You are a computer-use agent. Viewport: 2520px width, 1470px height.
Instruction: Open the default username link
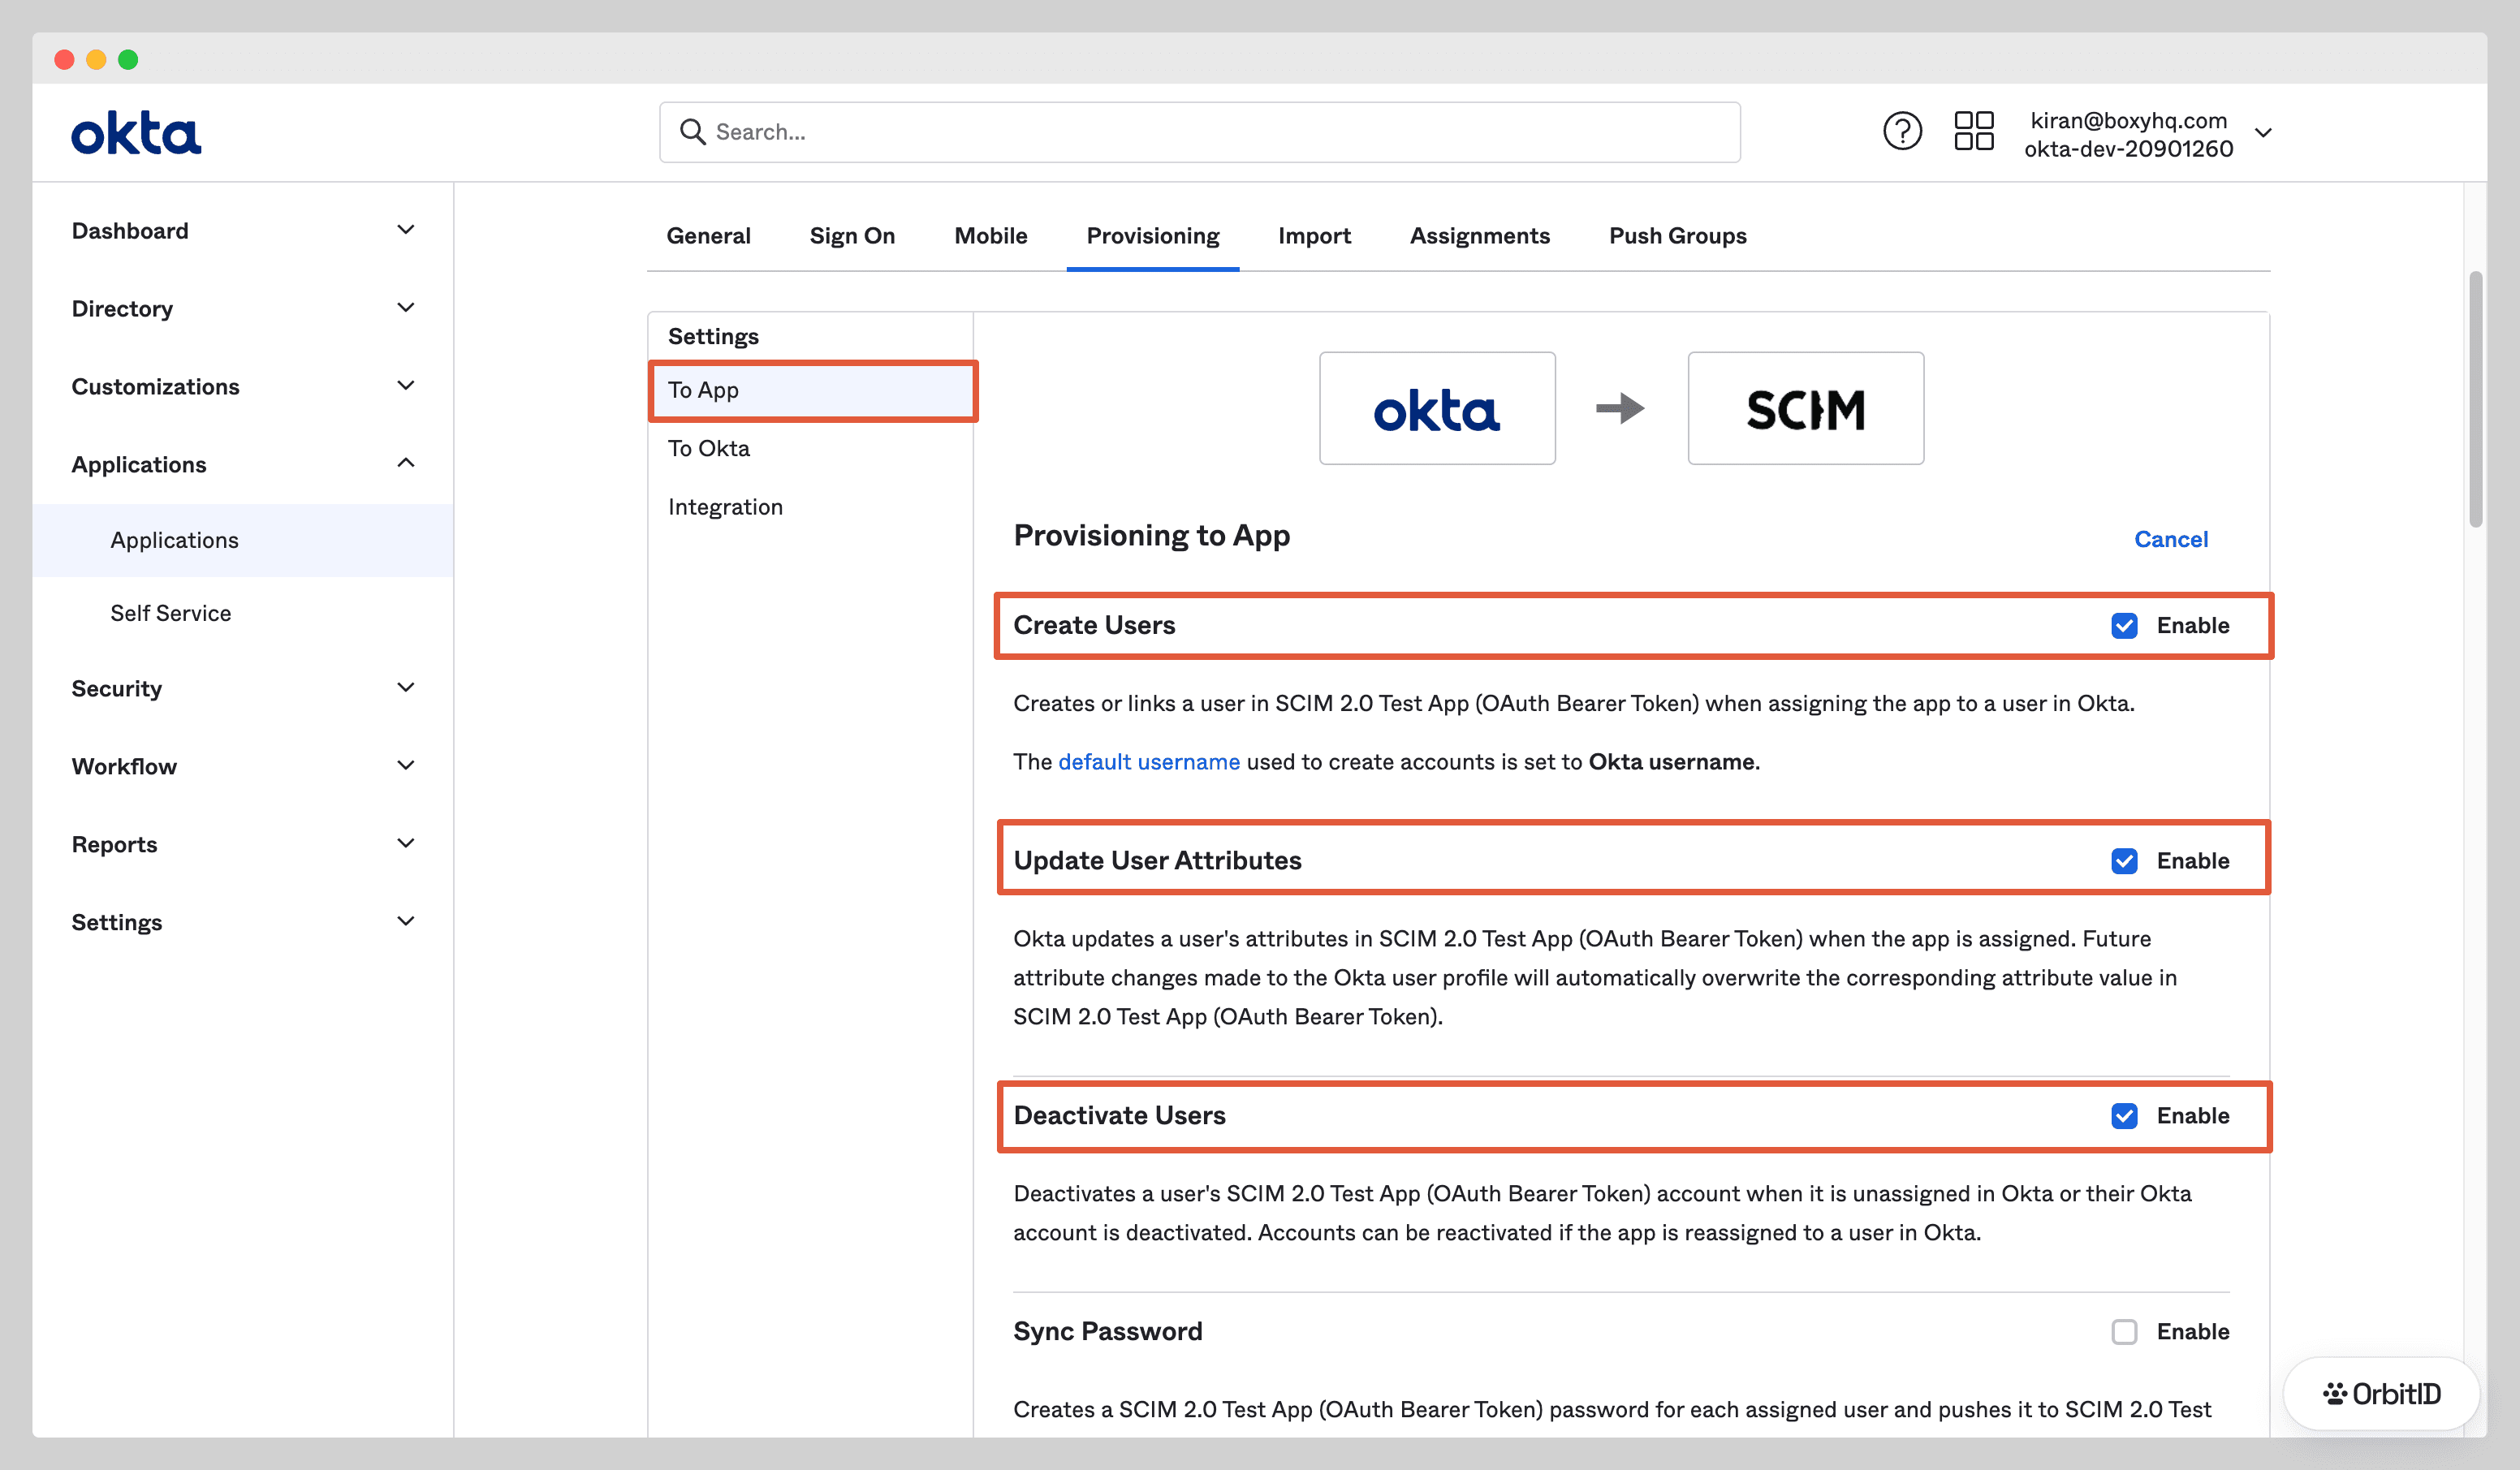pos(1148,762)
